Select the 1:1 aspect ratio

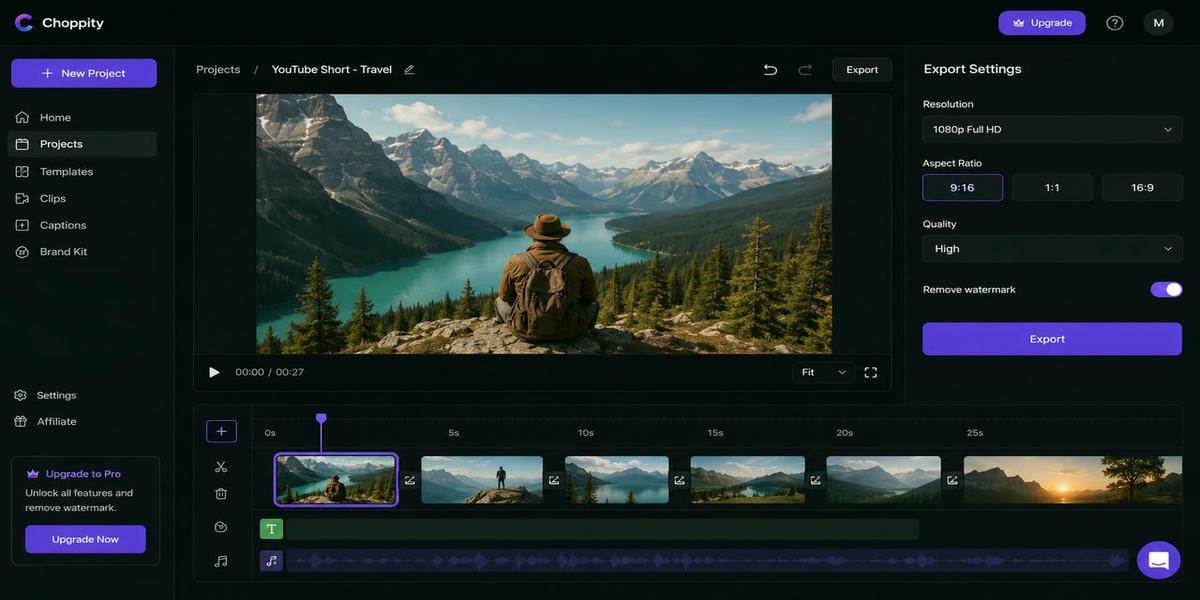(x=1052, y=187)
